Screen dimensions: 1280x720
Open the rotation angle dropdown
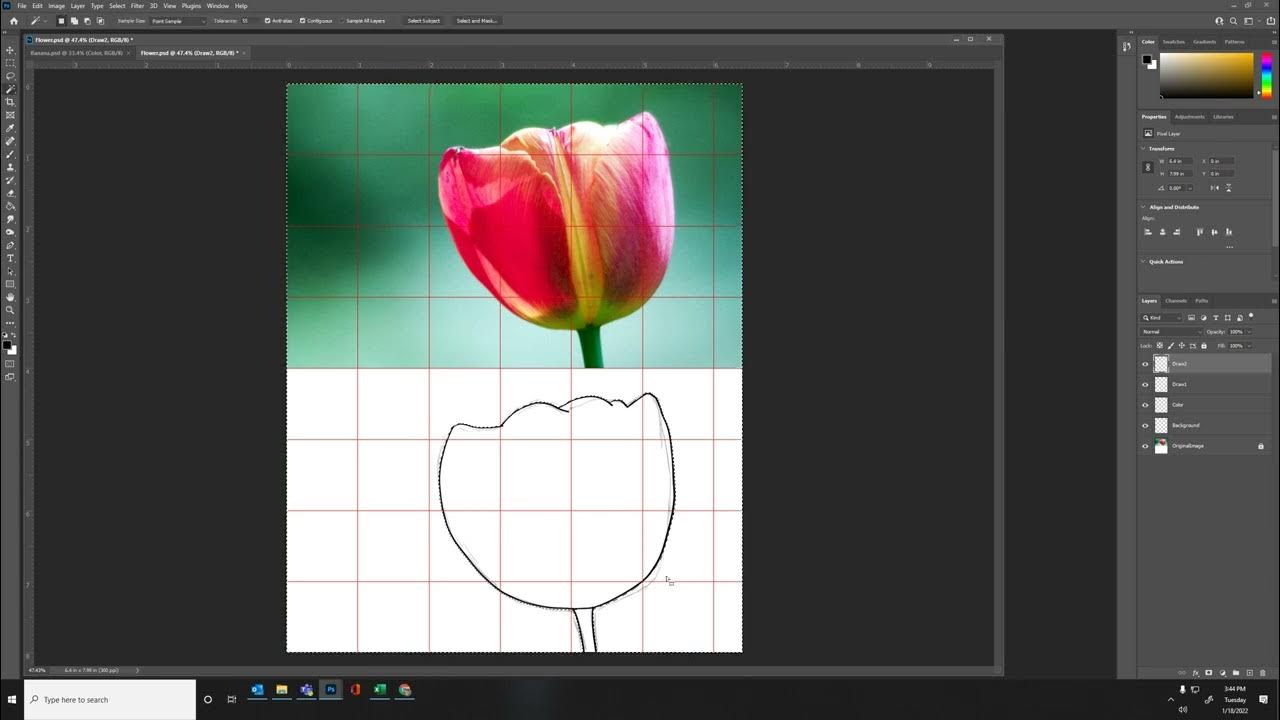point(1190,188)
